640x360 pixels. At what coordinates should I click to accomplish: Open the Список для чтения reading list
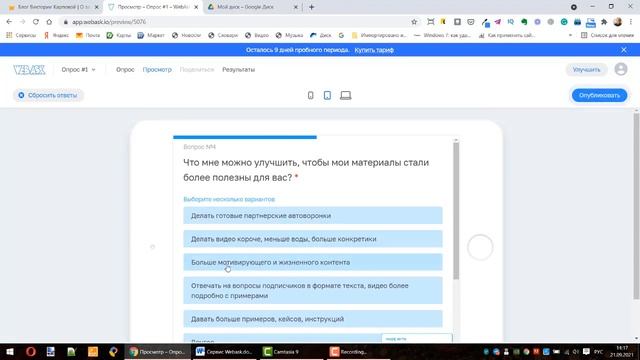[607, 36]
